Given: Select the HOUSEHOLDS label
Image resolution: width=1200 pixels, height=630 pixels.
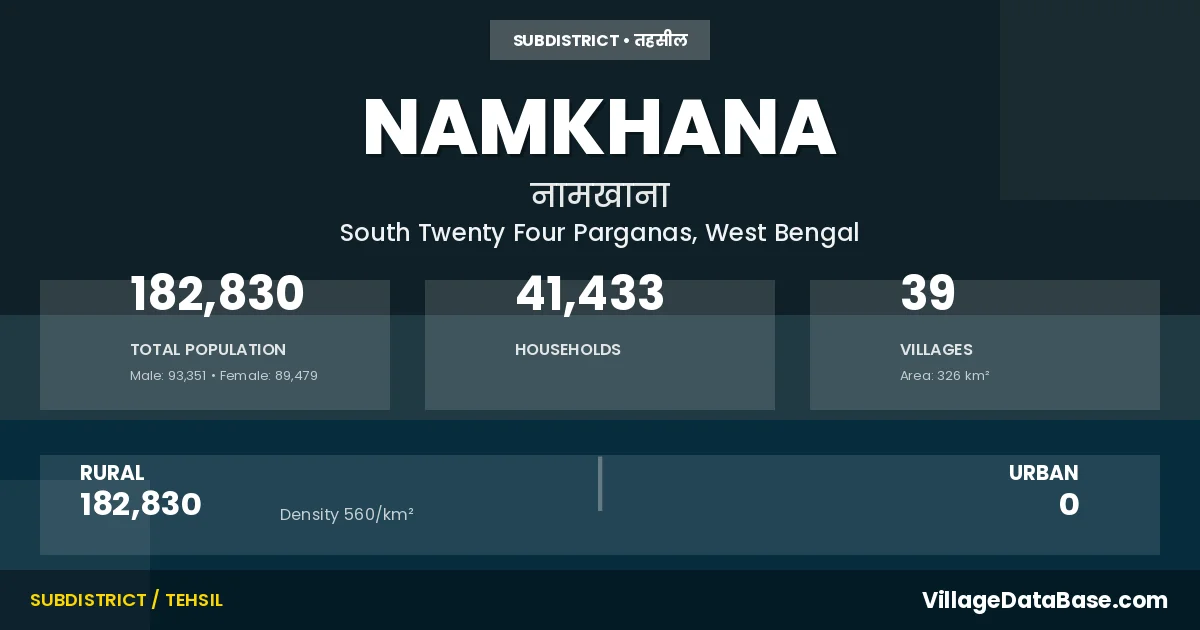Looking at the screenshot, I should tap(568, 350).
